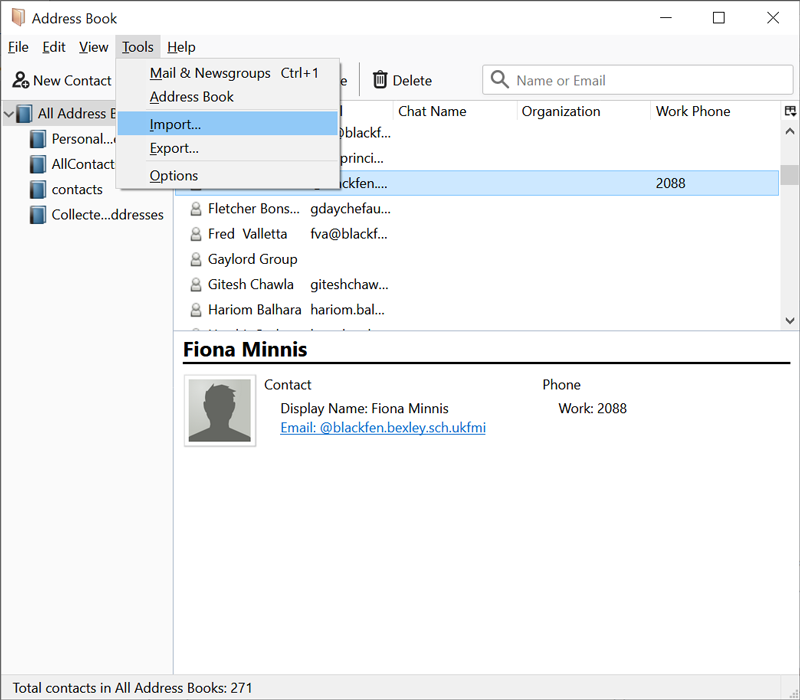Click the Gaylord Group contact person icon
800x700 pixels.
point(195,259)
